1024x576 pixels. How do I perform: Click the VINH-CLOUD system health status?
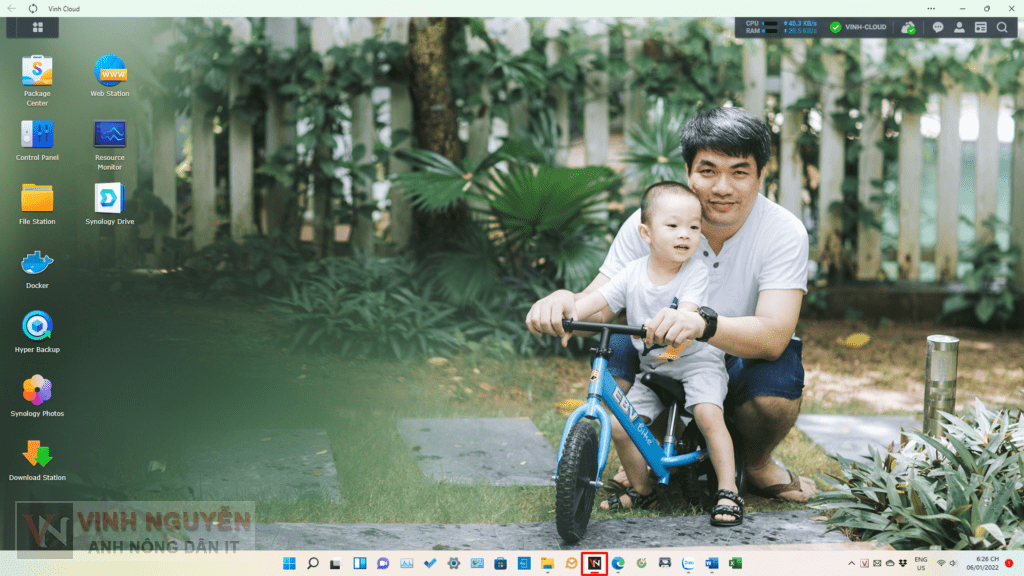(859, 28)
